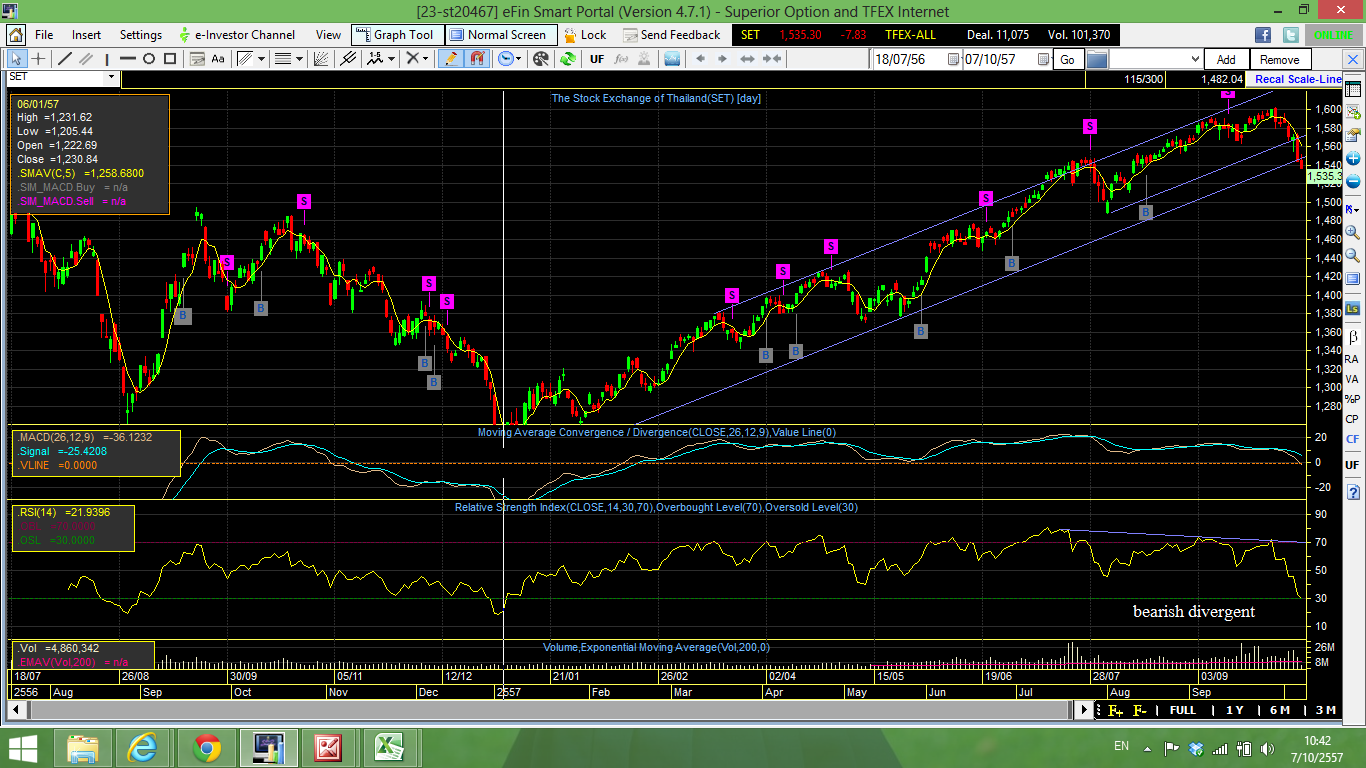
Task: Choose the rectangle drawing tool
Action: click(171, 59)
